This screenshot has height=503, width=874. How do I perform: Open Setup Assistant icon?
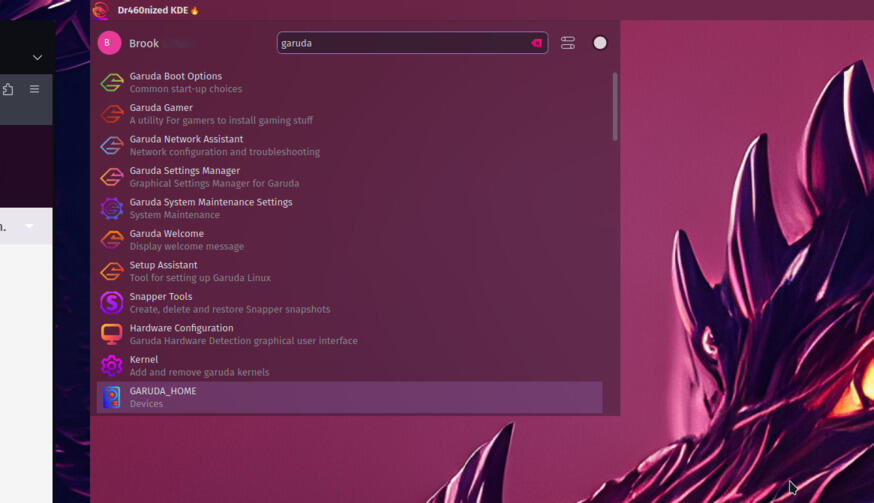[111, 272]
